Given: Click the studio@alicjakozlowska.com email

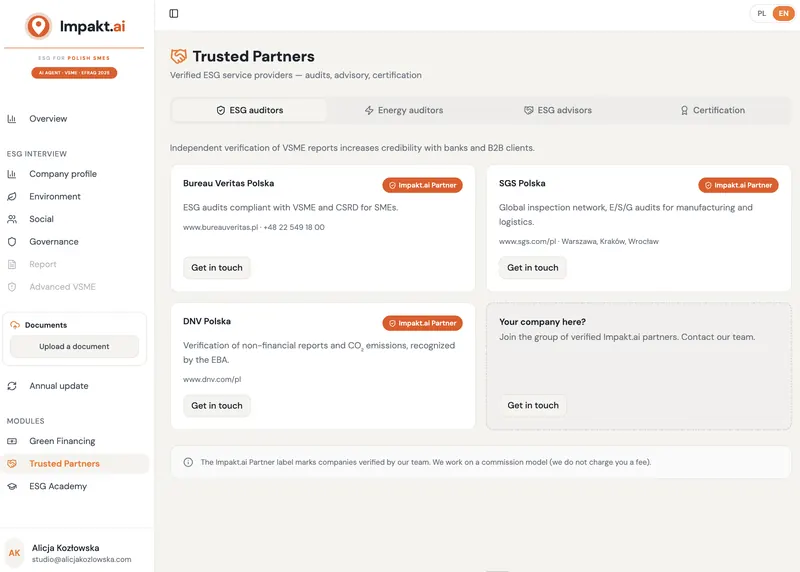Looking at the screenshot, I should pyautogui.click(x=82, y=559).
